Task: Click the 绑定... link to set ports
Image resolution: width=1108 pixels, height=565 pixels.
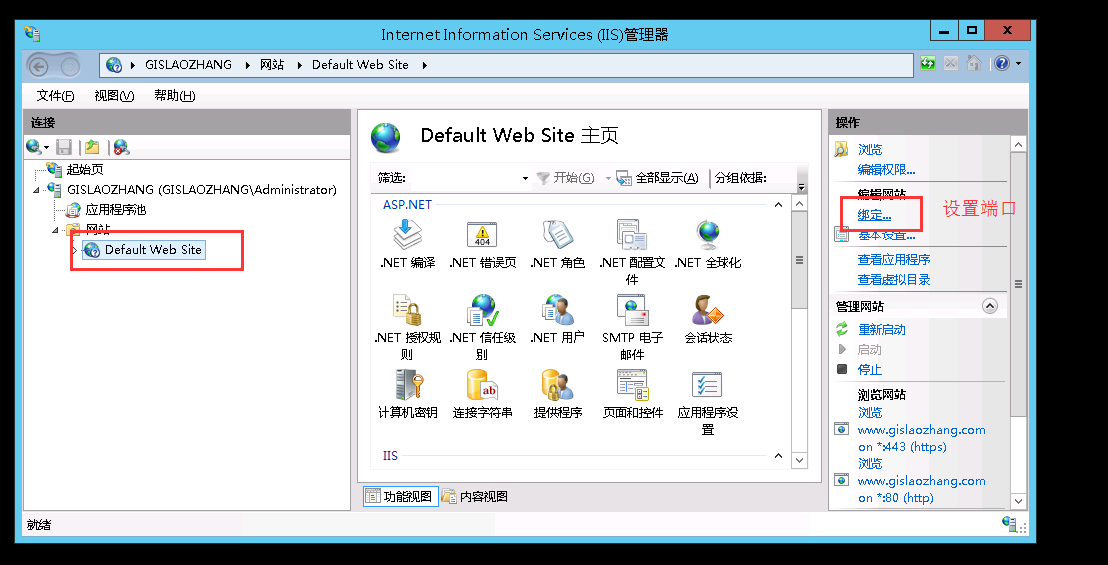Action: (x=874, y=215)
